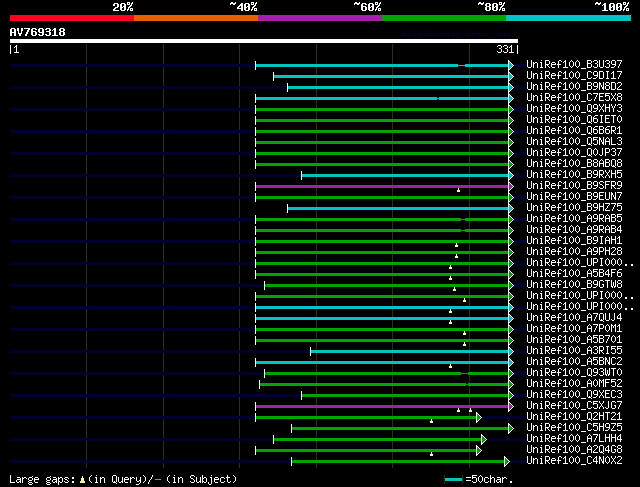Click the cyan 50char scale bar in the legend
This screenshot has width=640, height=487.
[453, 480]
